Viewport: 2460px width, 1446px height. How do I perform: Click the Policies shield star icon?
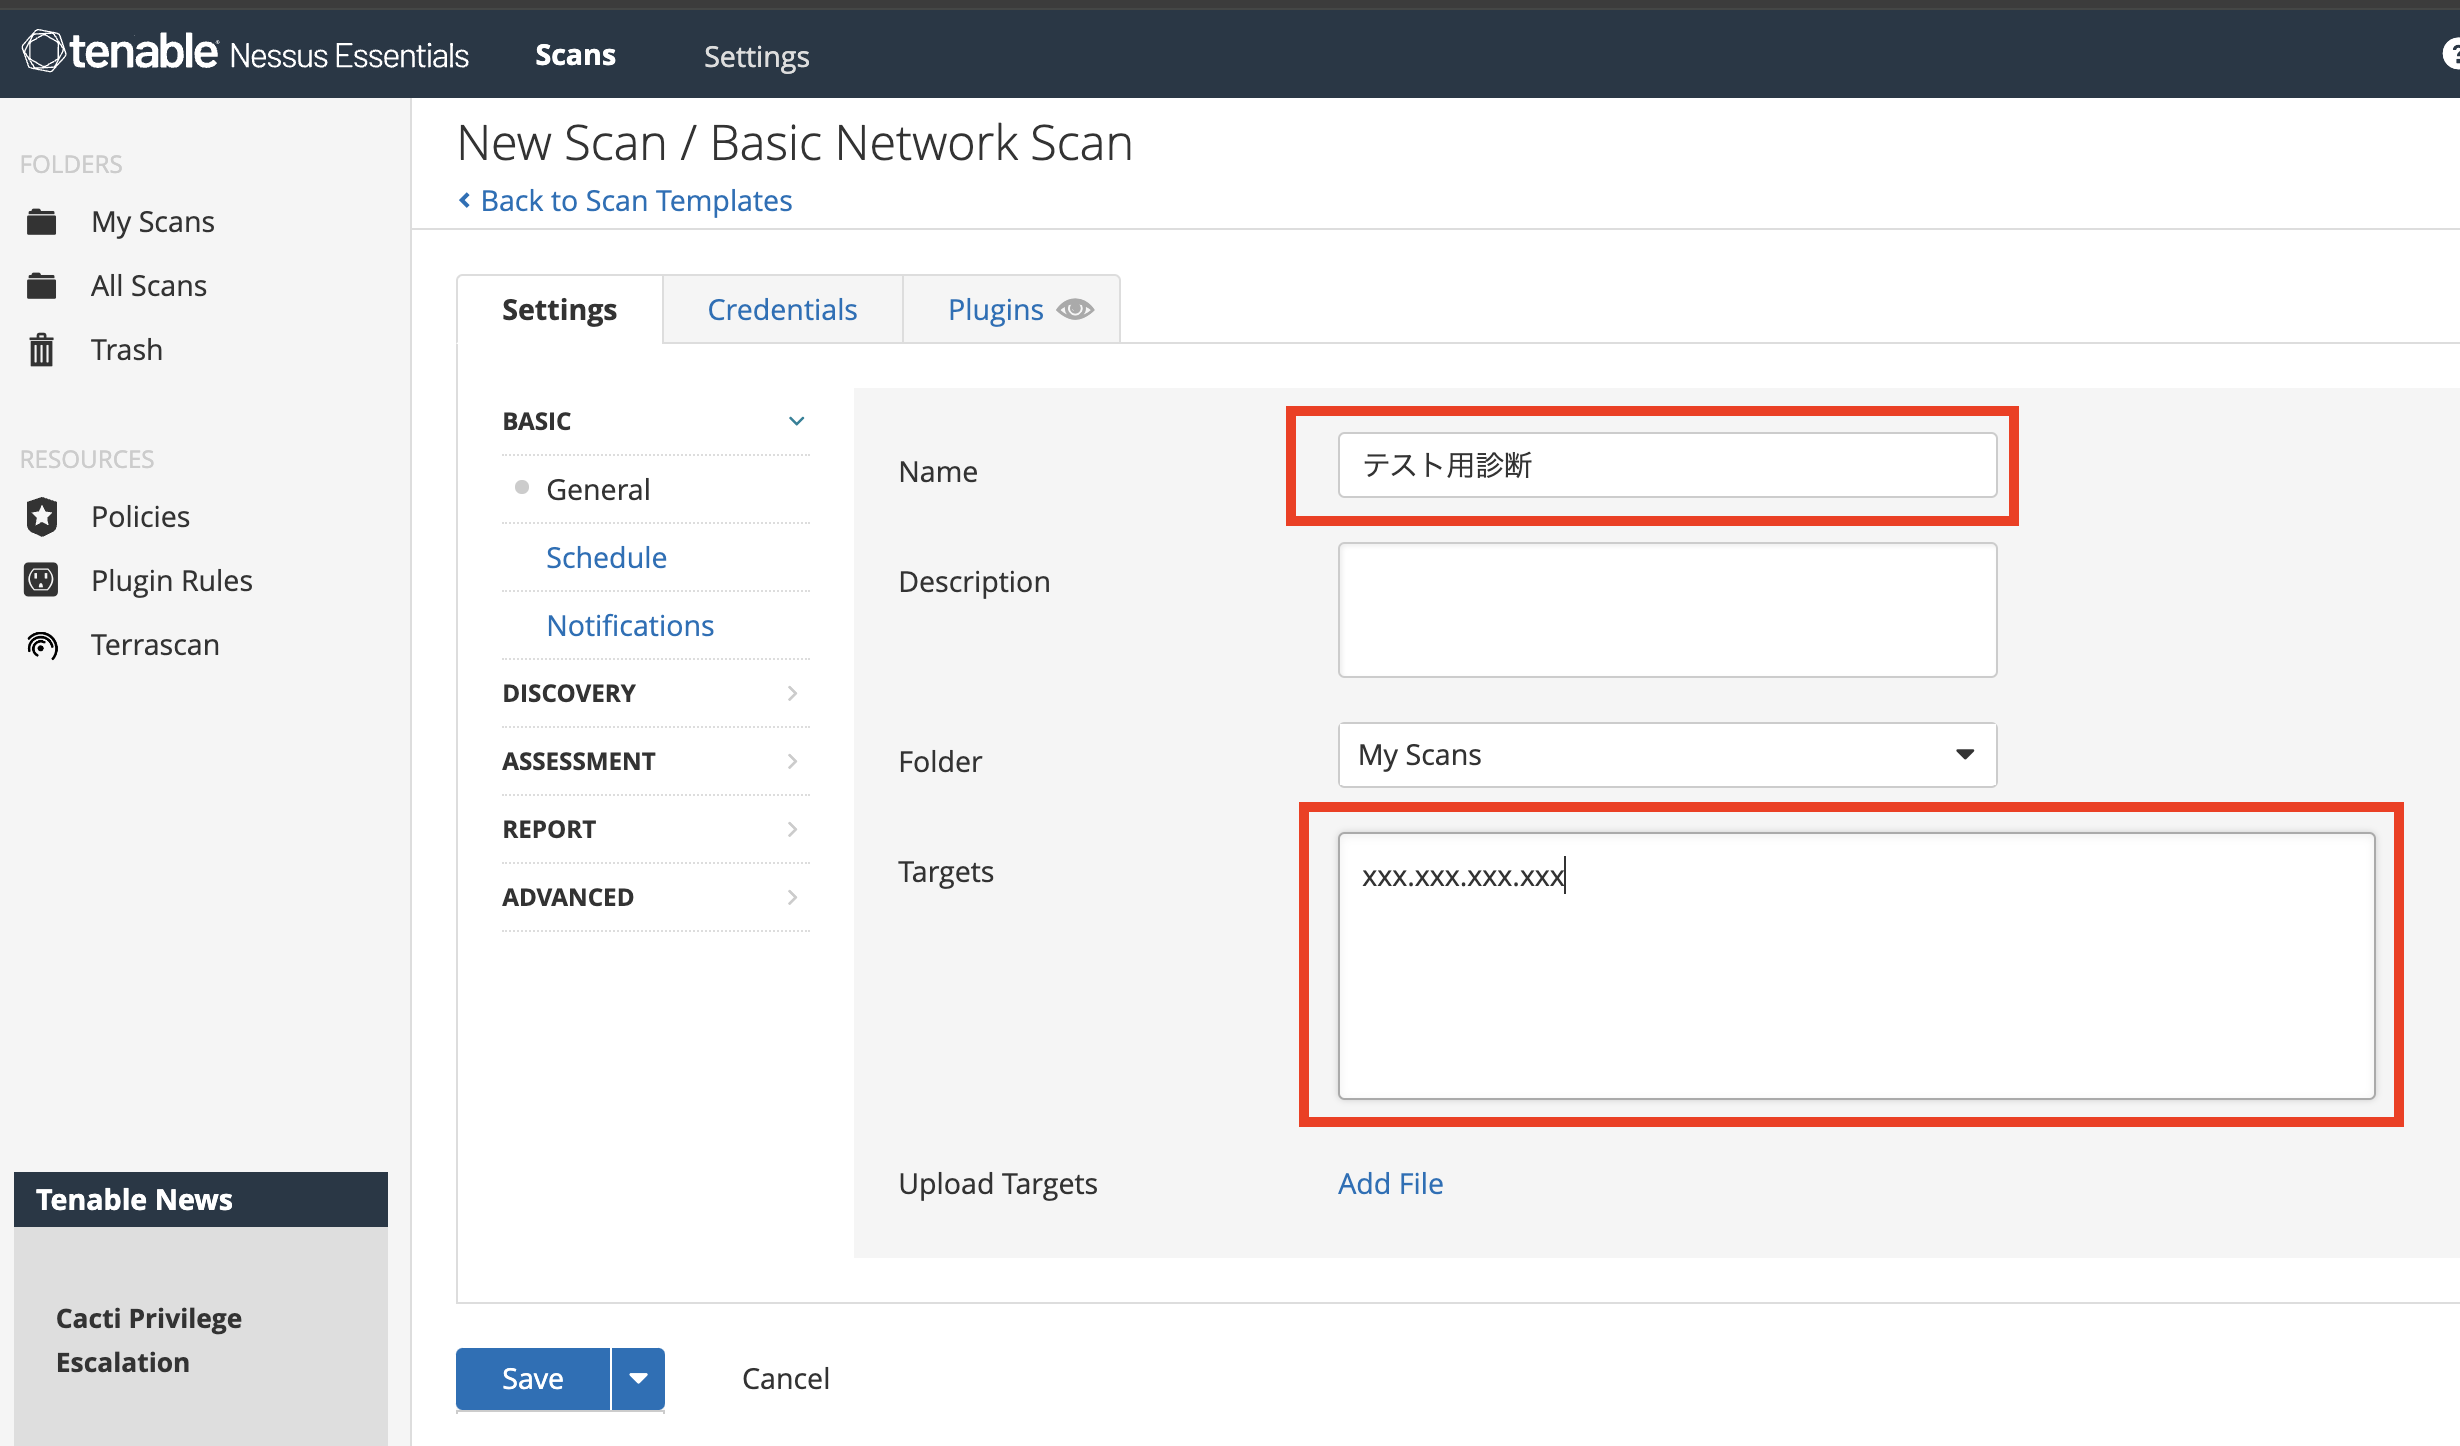[x=41, y=516]
